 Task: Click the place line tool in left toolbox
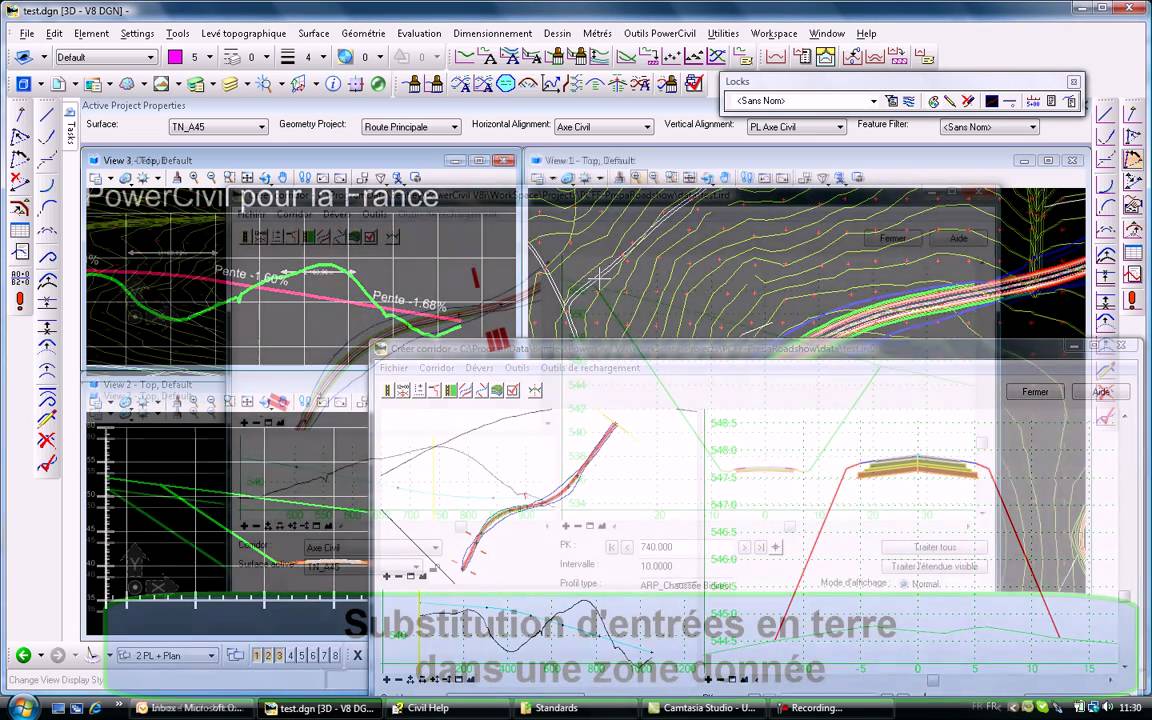coord(47,114)
